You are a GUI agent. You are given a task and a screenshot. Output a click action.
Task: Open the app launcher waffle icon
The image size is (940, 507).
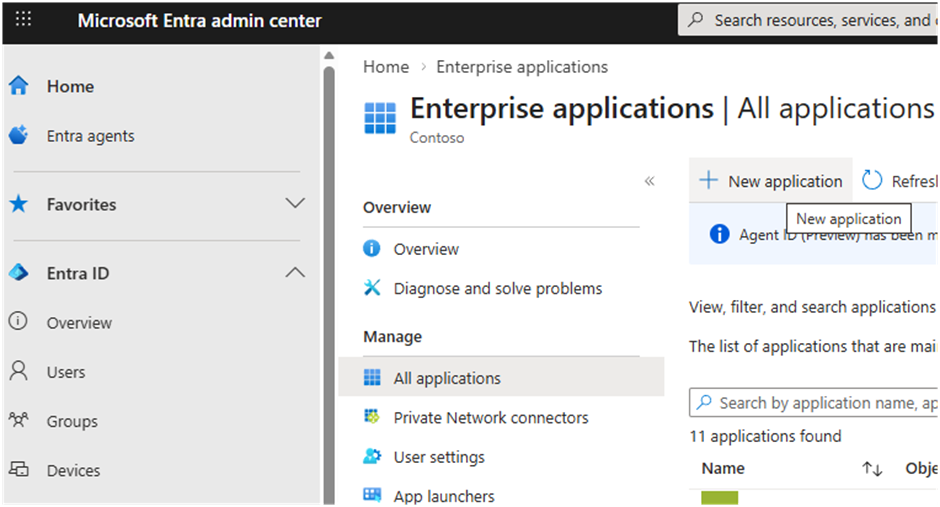click(24, 20)
